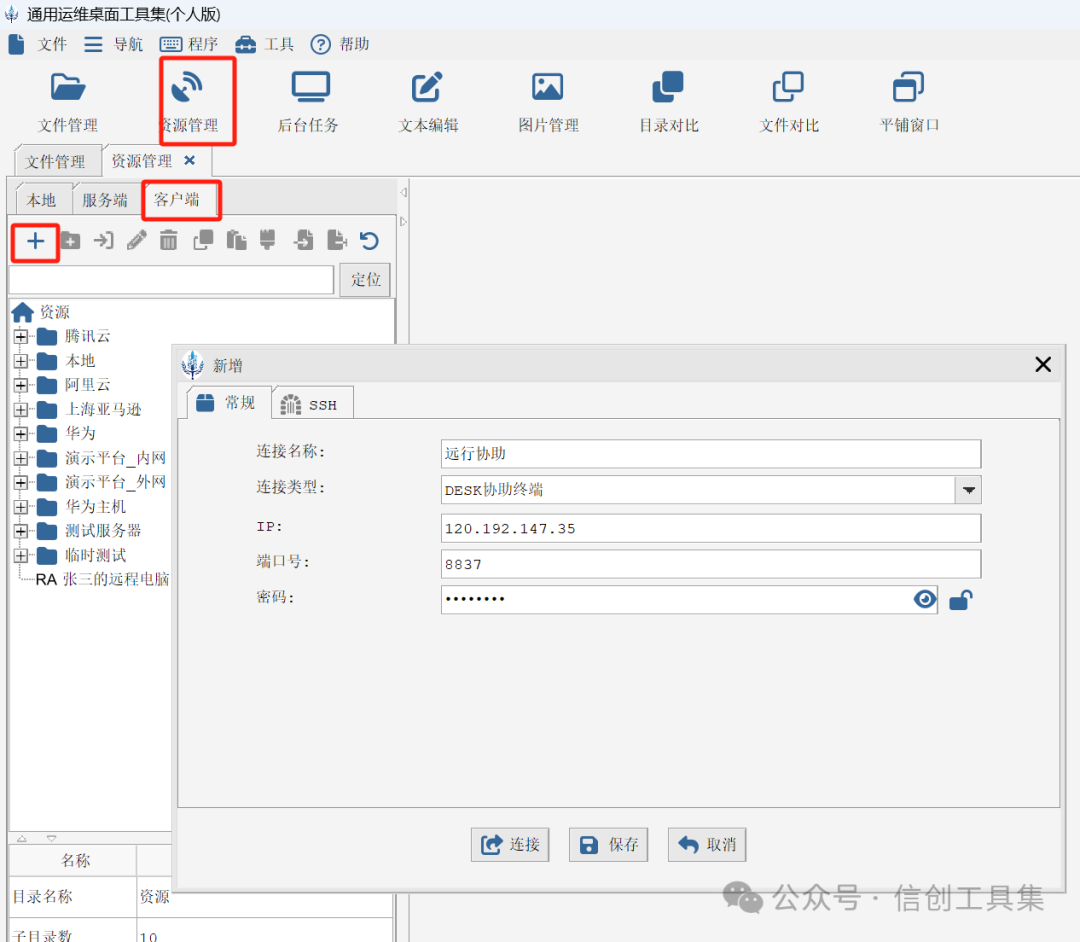
Task: Open the 工具 menu
Action: (x=264, y=45)
